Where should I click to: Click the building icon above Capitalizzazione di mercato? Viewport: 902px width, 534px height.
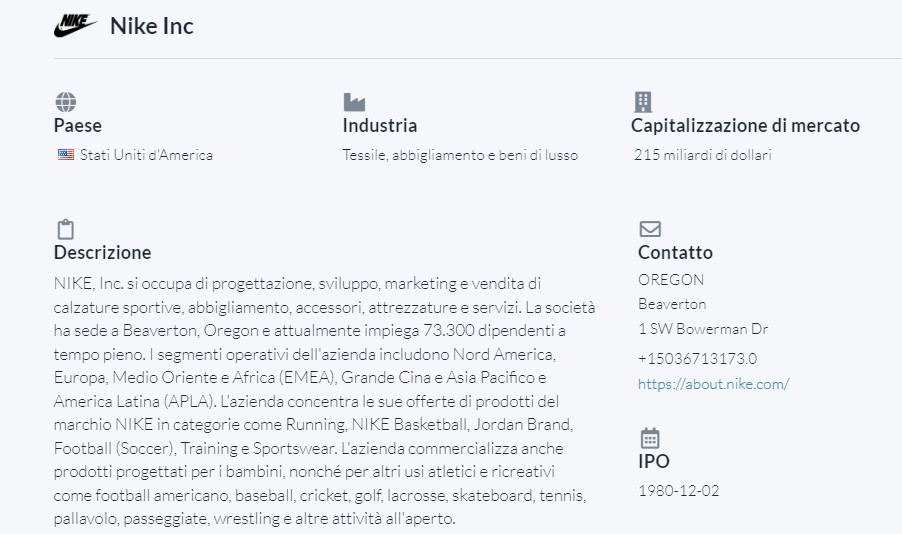643,101
